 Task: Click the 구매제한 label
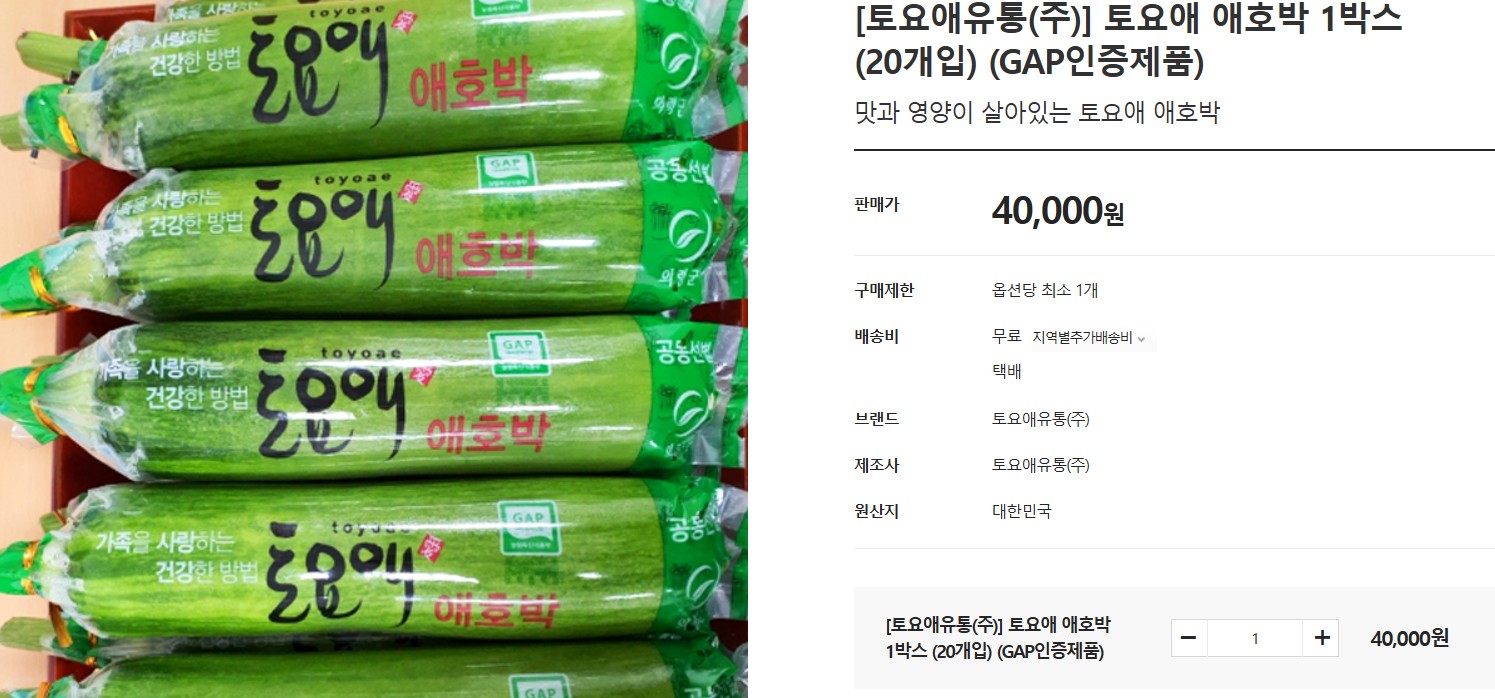coord(884,291)
